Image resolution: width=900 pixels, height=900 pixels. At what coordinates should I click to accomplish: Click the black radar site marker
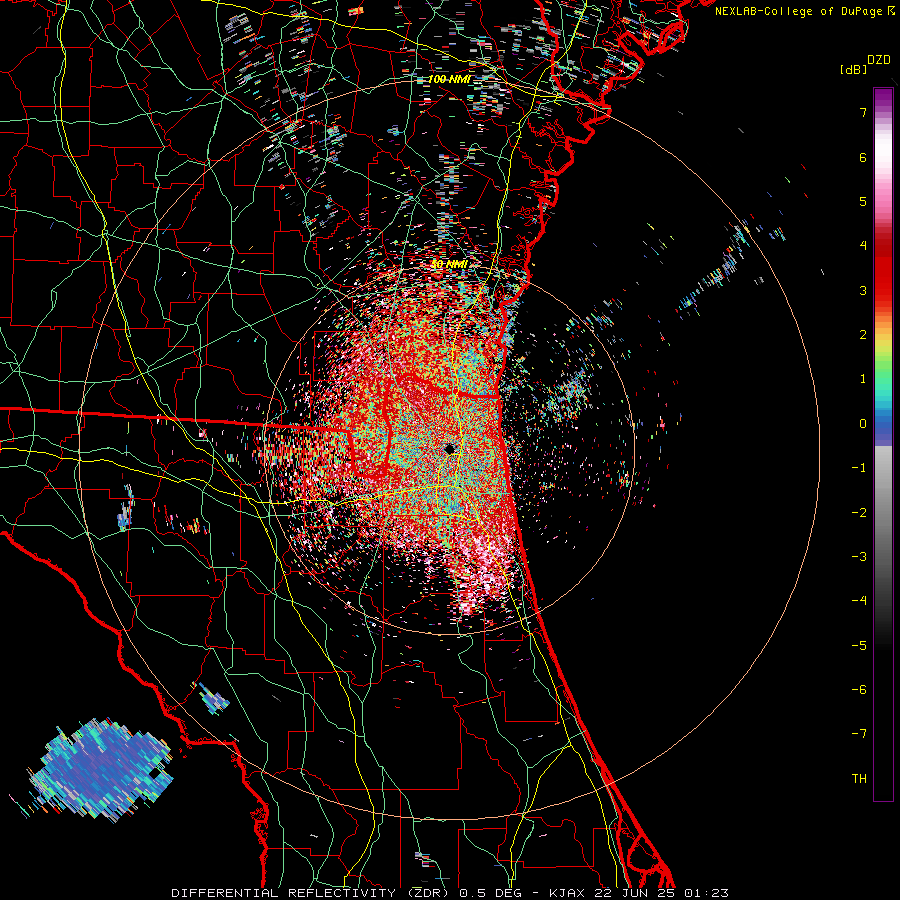click(449, 449)
